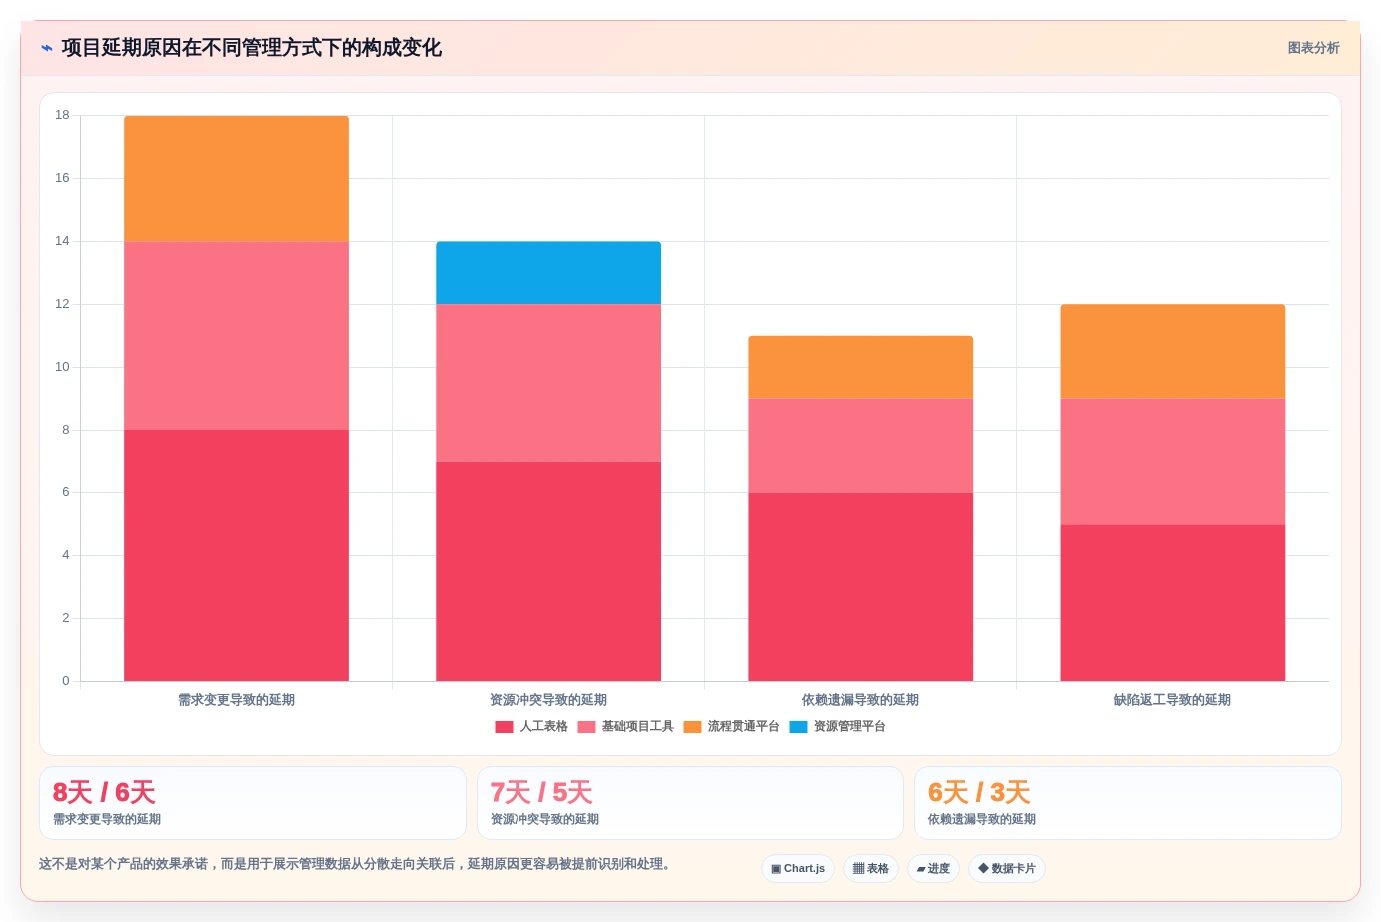Toggle the 人工表格 legend item
This screenshot has width=1381, height=922.
click(531, 727)
